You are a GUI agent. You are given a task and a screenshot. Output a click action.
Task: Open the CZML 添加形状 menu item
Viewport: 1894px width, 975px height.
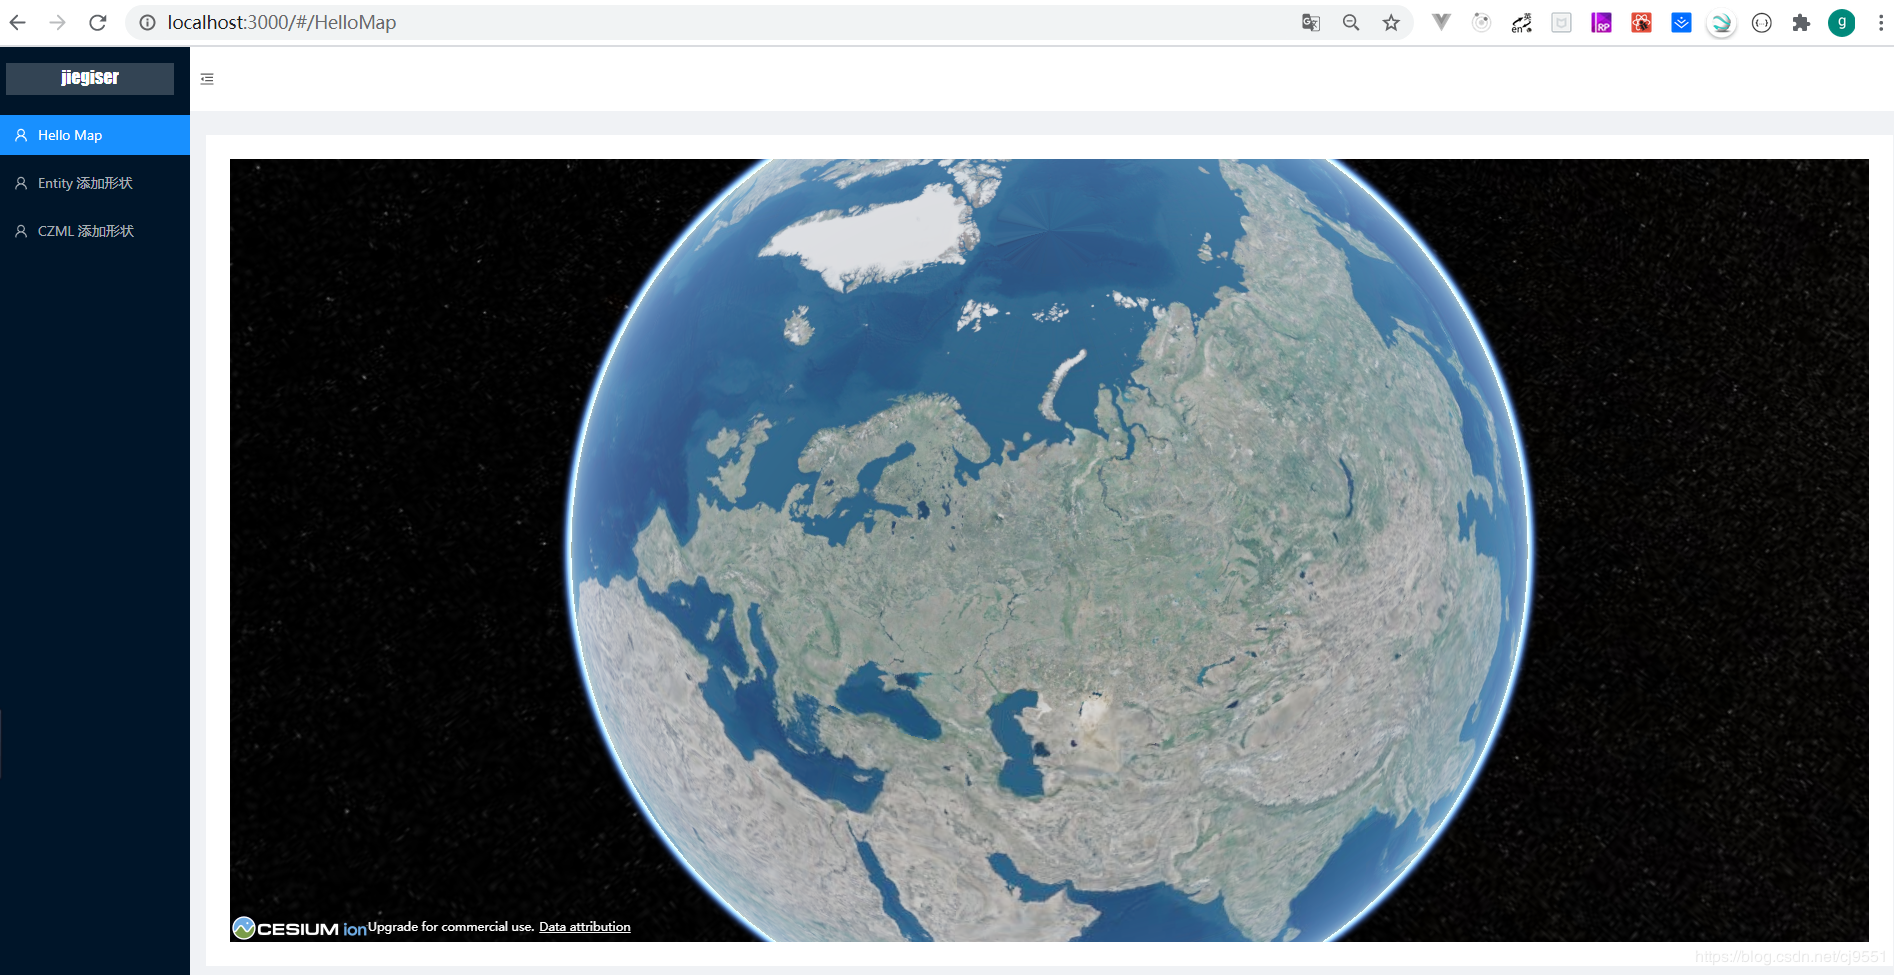click(x=95, y=231)
